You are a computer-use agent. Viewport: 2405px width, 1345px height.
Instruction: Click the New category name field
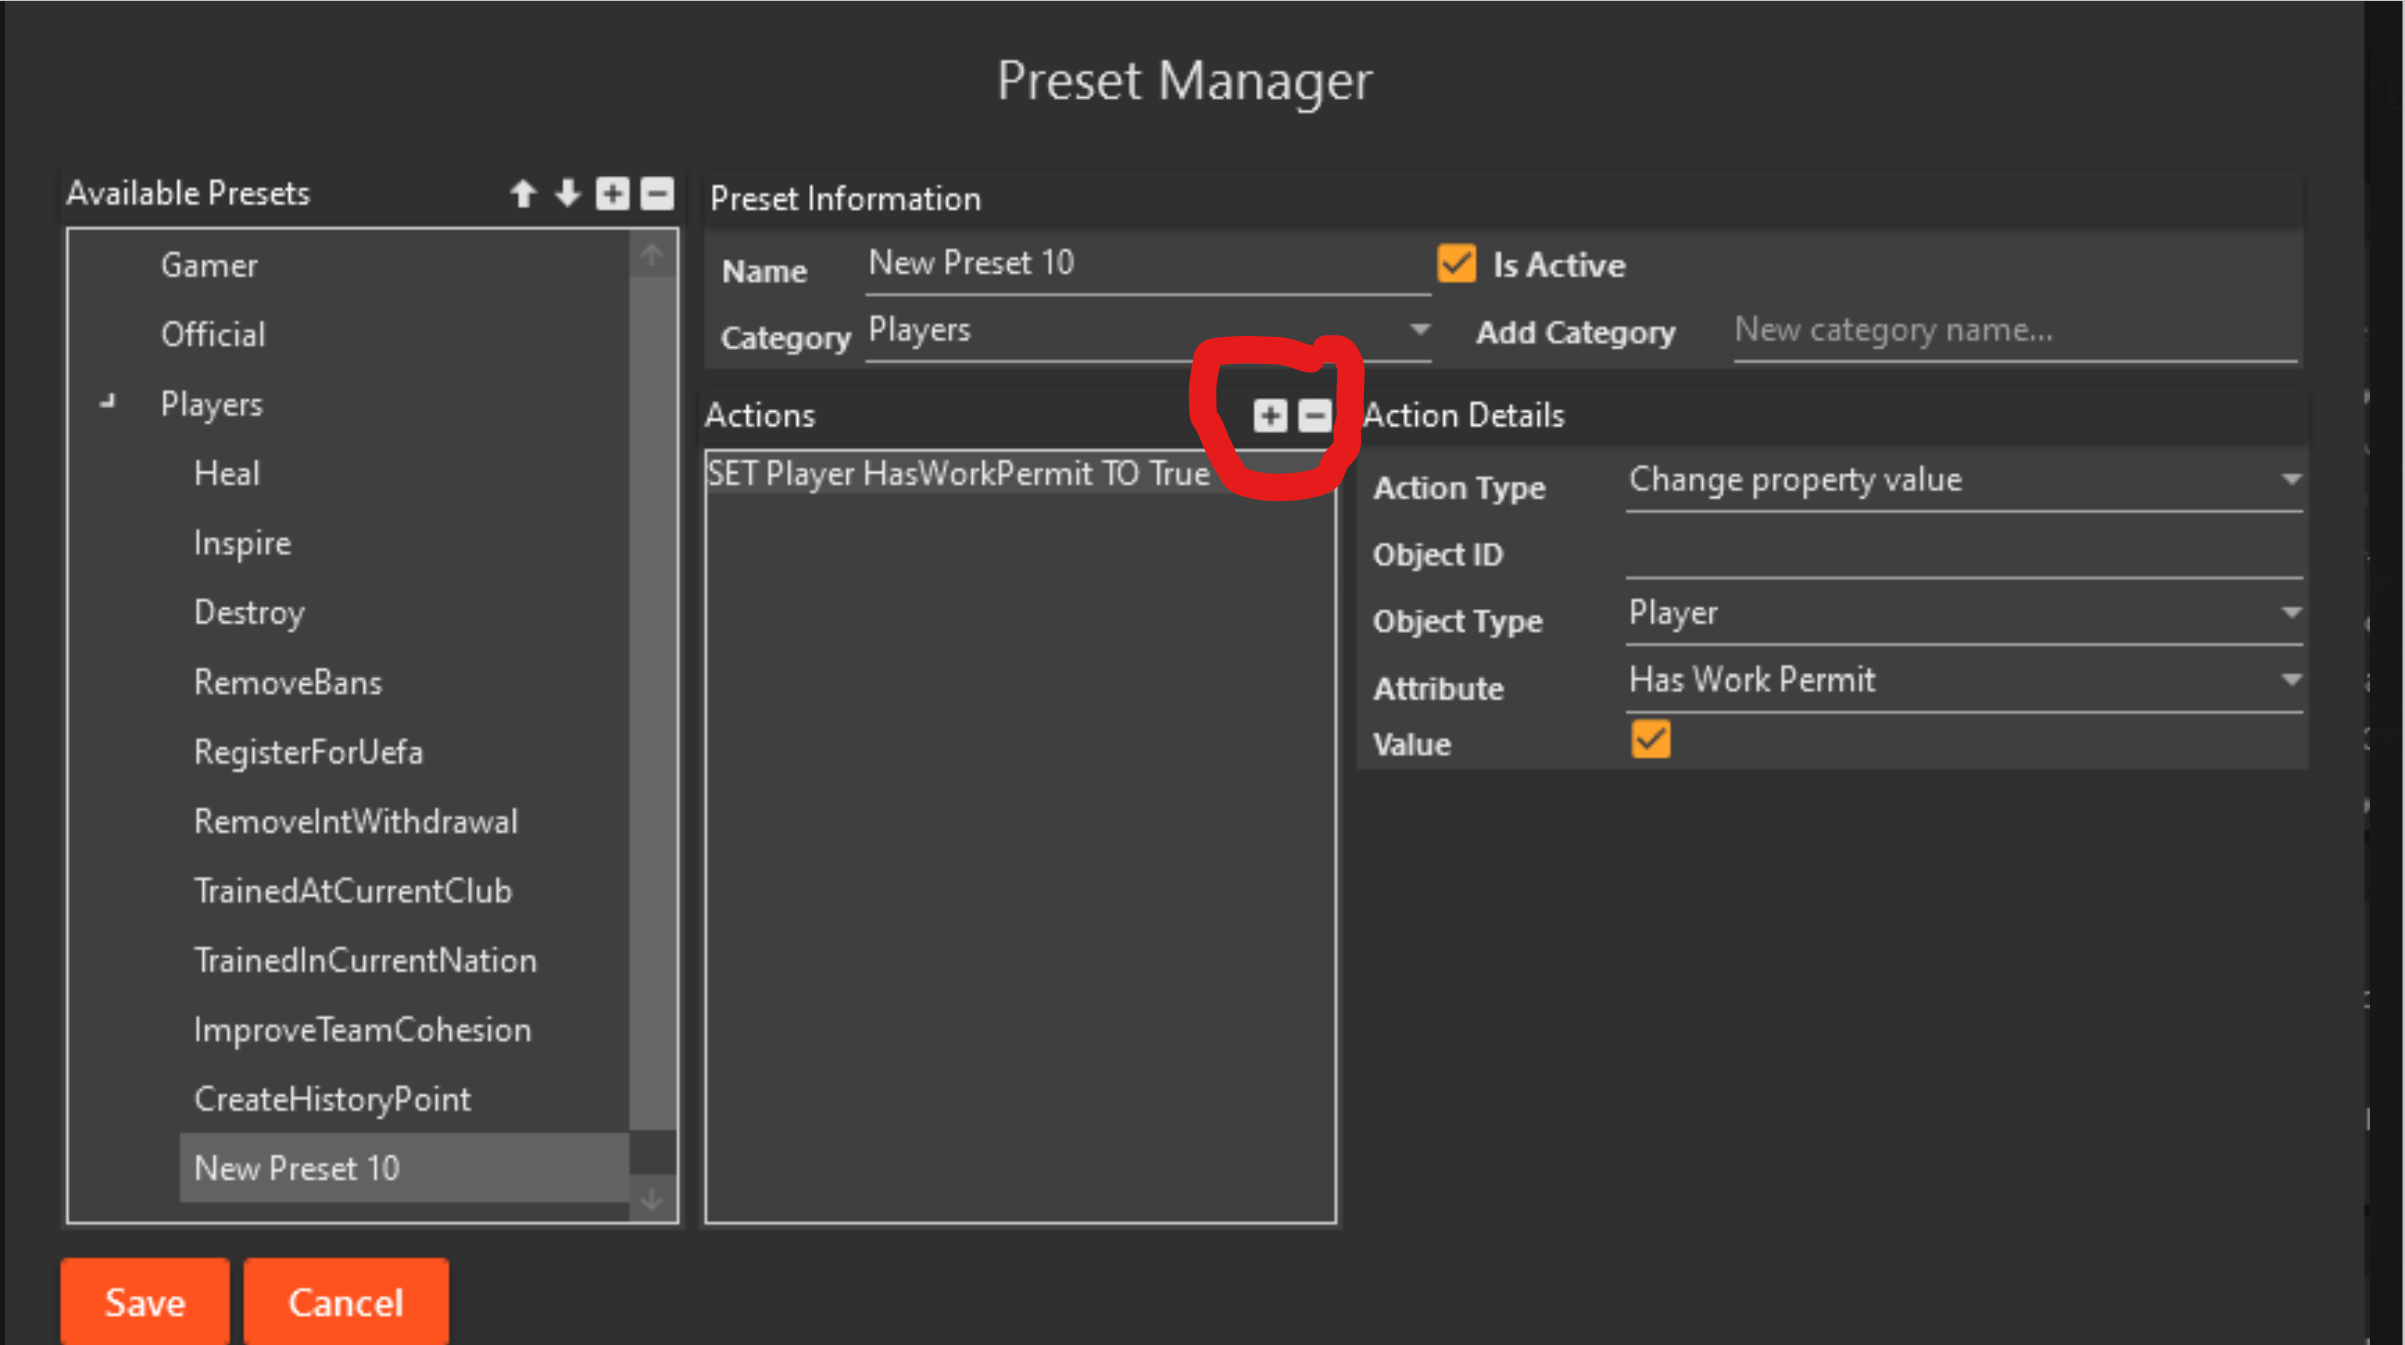pos(2014,331)
